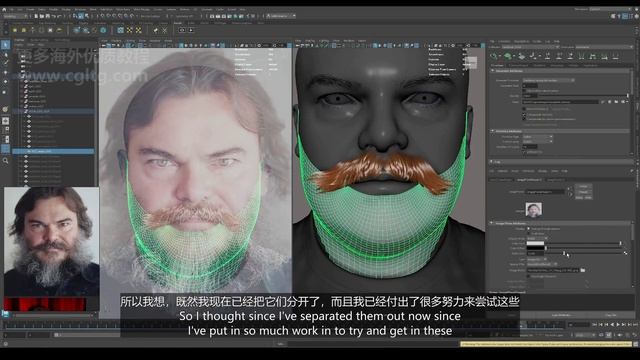Click Go to End of playback range
640x360 pixels.
pyautogui.click(x=635, y=324)
